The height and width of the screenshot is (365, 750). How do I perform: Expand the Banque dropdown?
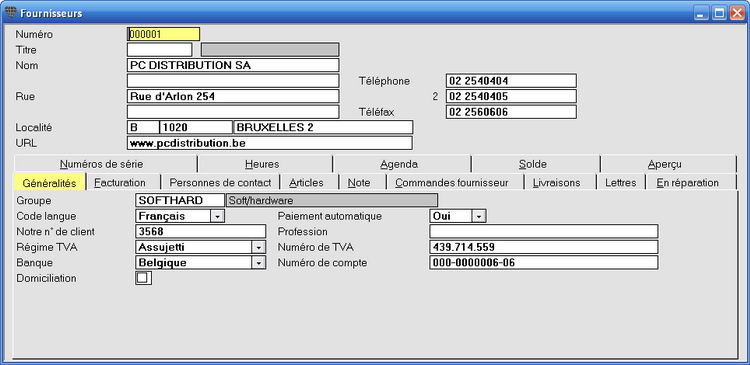(x=258, y=263)
